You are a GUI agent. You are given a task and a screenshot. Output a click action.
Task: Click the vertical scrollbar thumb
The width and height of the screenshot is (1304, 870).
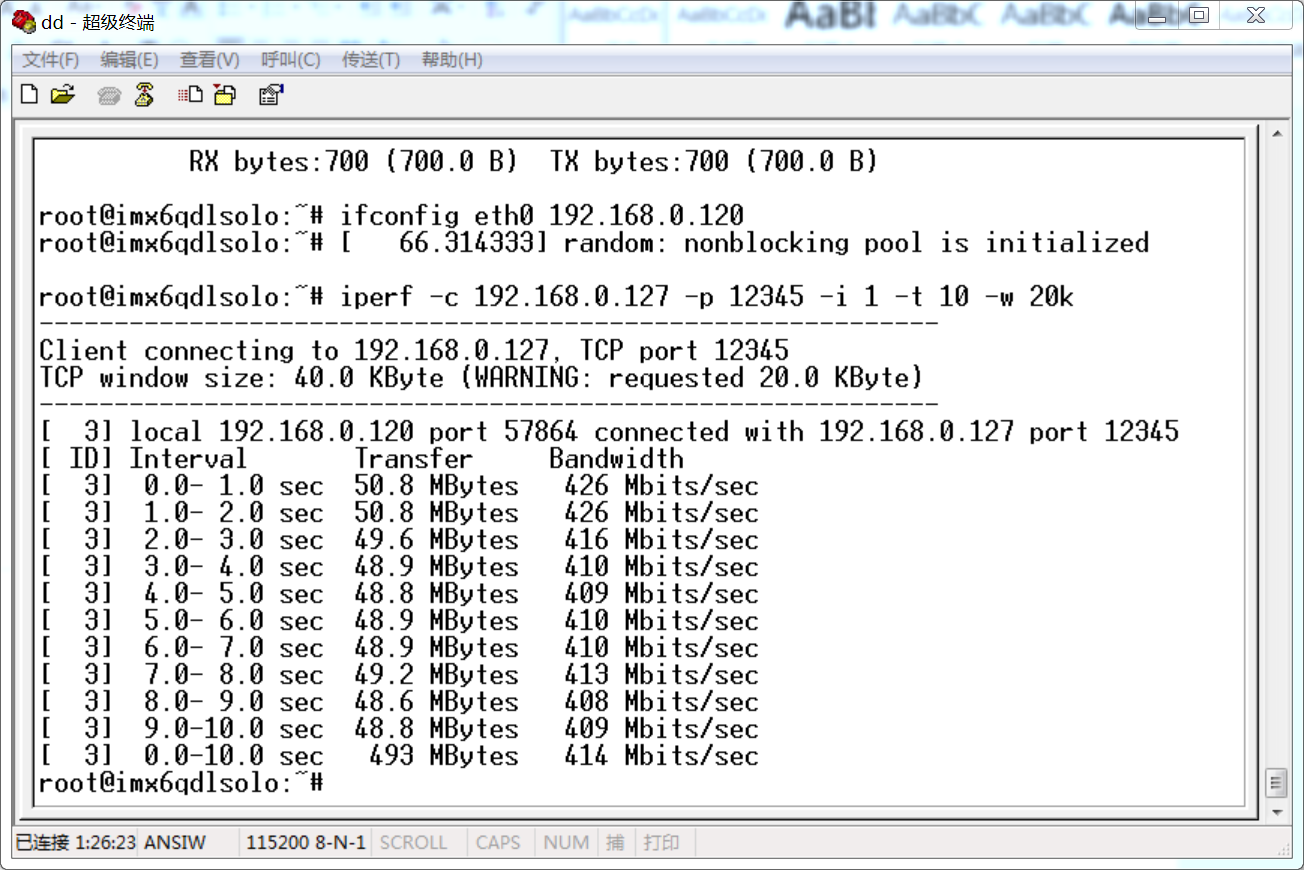click(x=1275, y=782)
